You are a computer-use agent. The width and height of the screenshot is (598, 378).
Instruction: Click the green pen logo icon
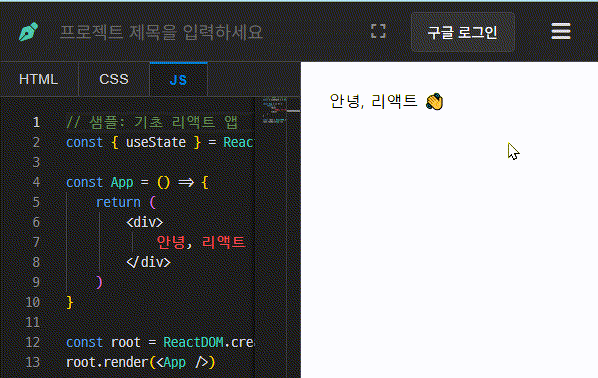[x=29, y=32]
